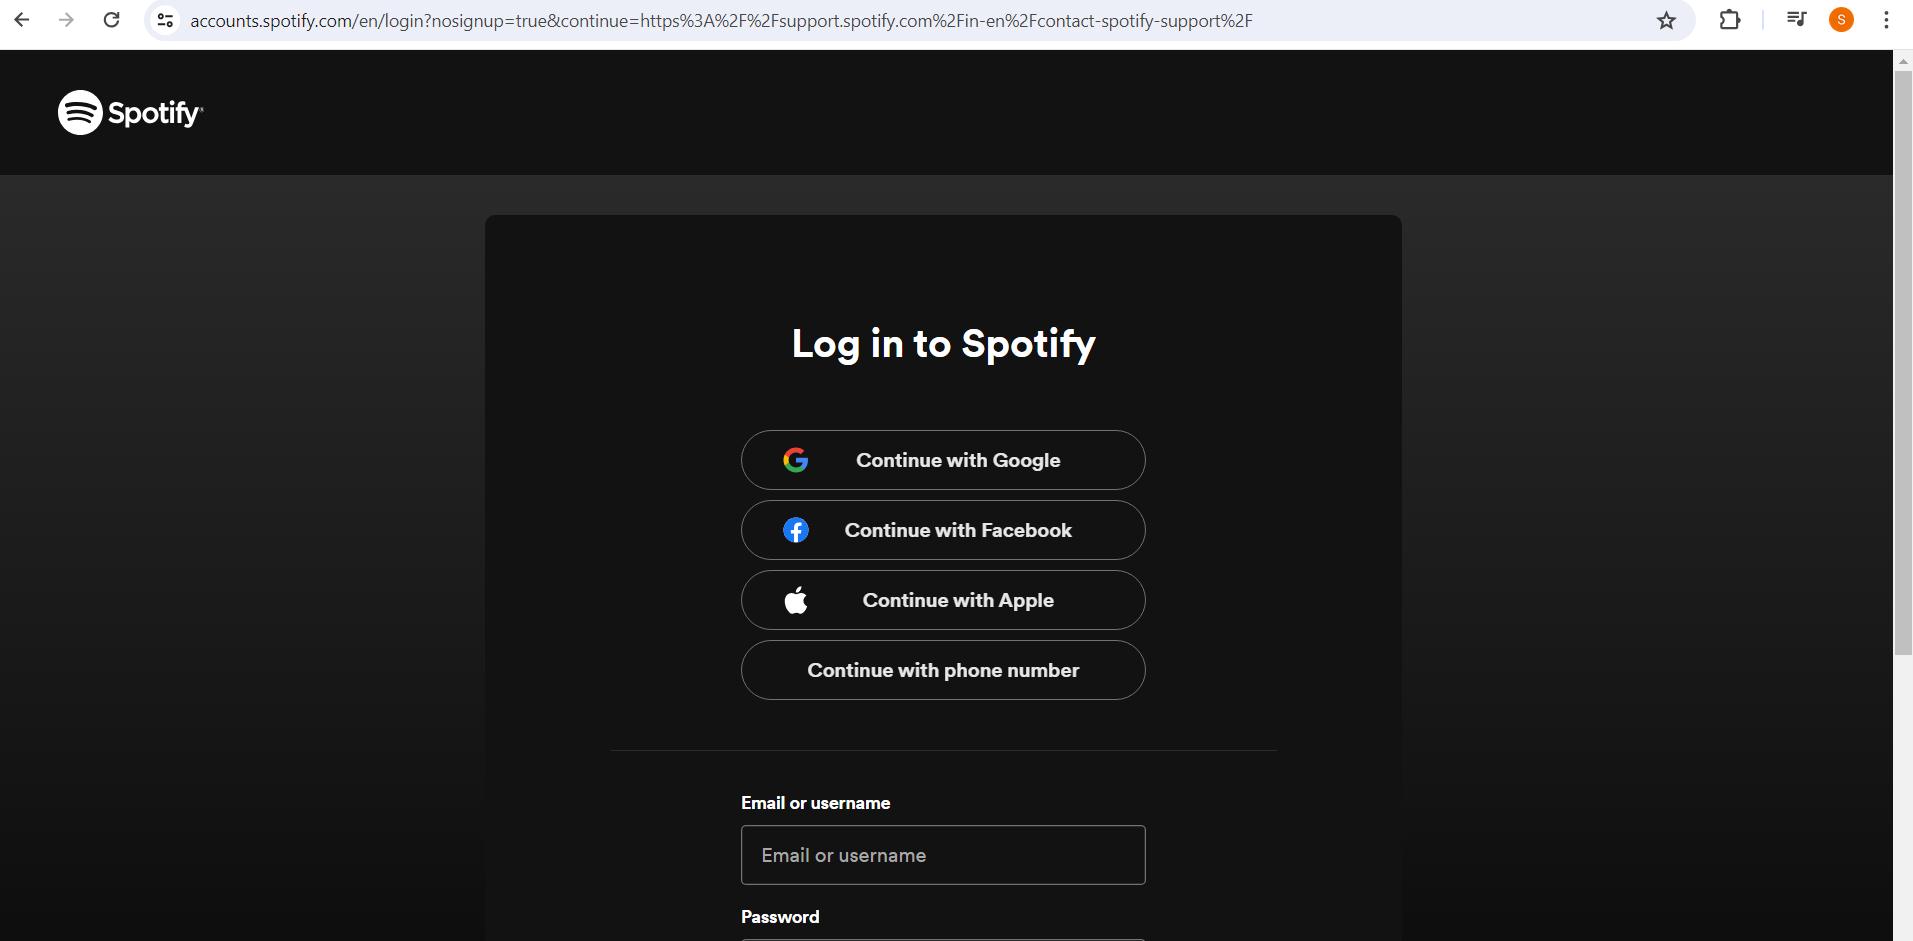Click the Google logo icon

point(795,460)
